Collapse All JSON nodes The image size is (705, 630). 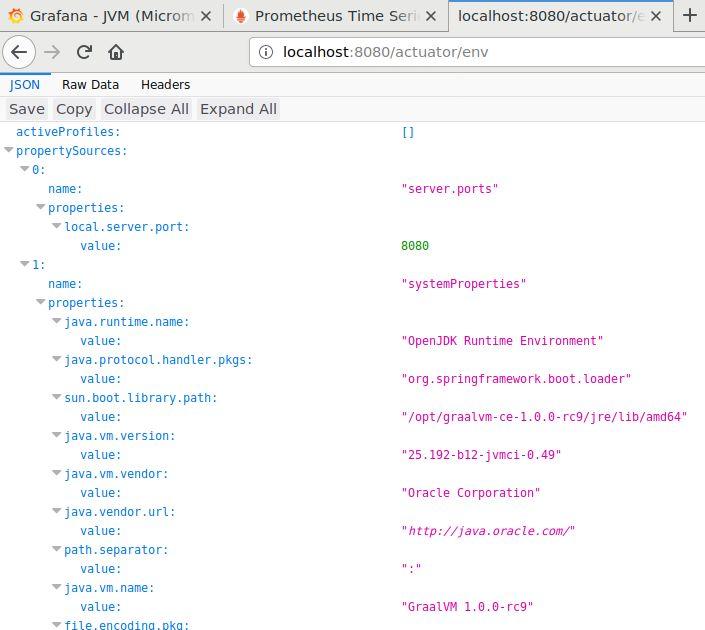coord(146,109)
